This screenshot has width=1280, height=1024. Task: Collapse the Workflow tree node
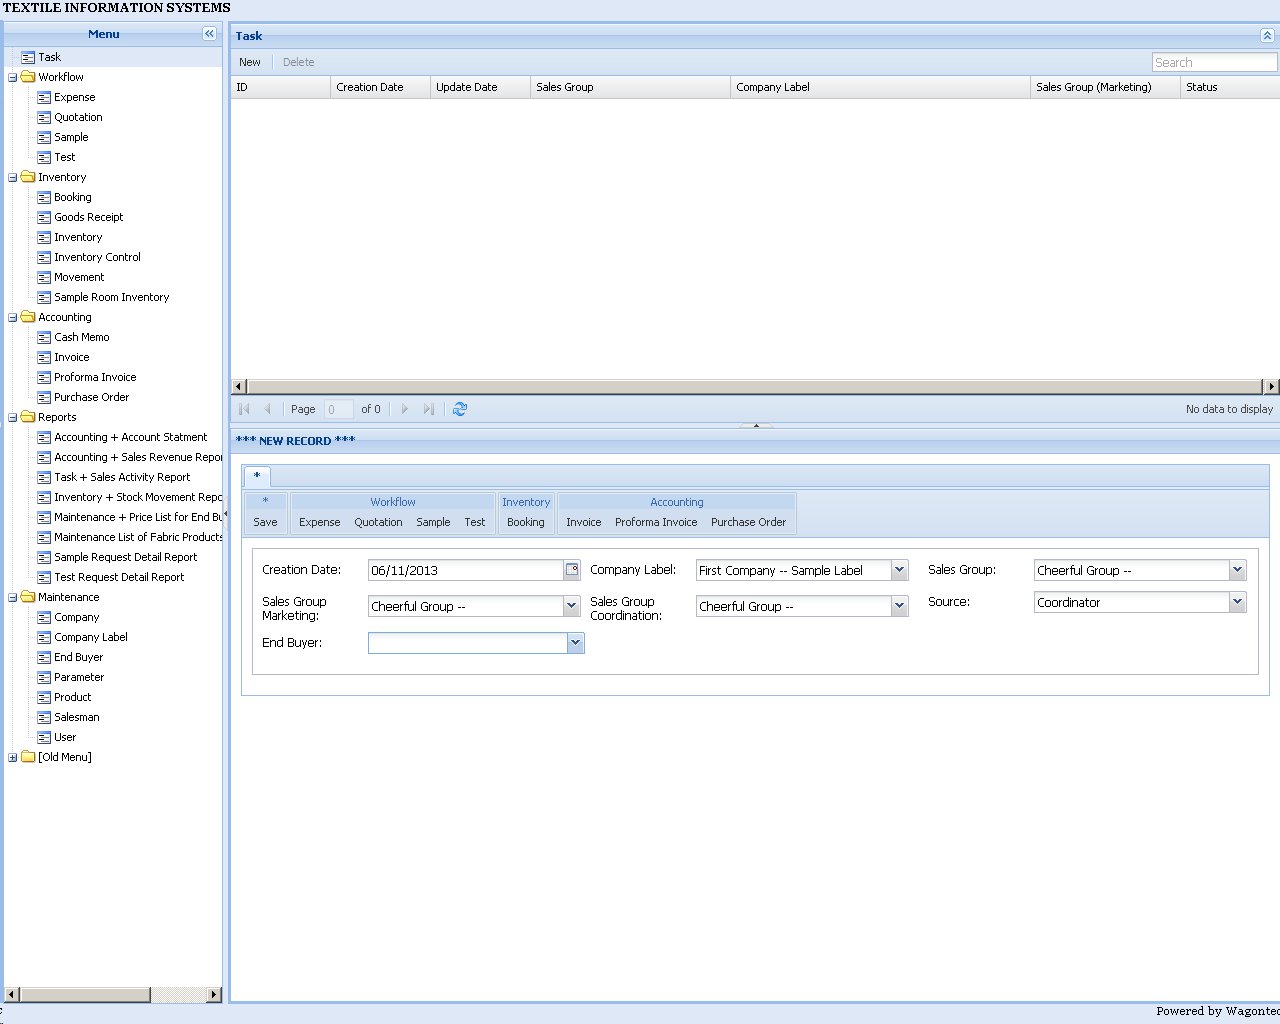(x=13, y=77)
